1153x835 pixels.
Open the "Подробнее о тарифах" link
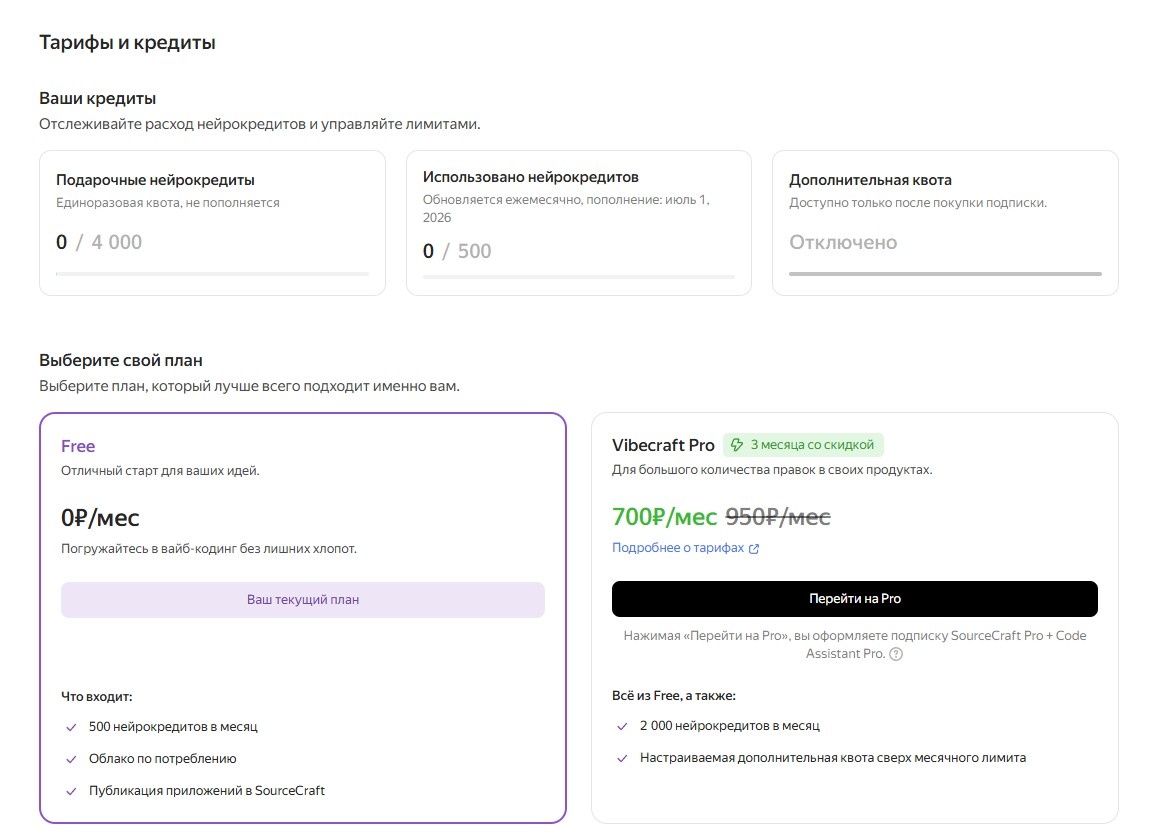click(x=678, y=548)
